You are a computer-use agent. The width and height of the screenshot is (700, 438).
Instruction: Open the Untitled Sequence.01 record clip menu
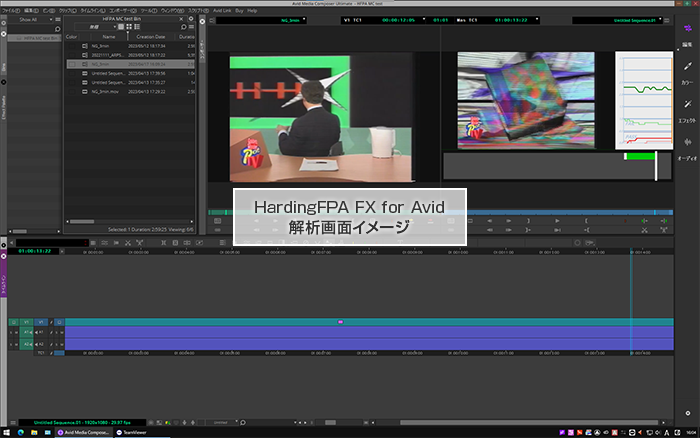coord(617,20)
